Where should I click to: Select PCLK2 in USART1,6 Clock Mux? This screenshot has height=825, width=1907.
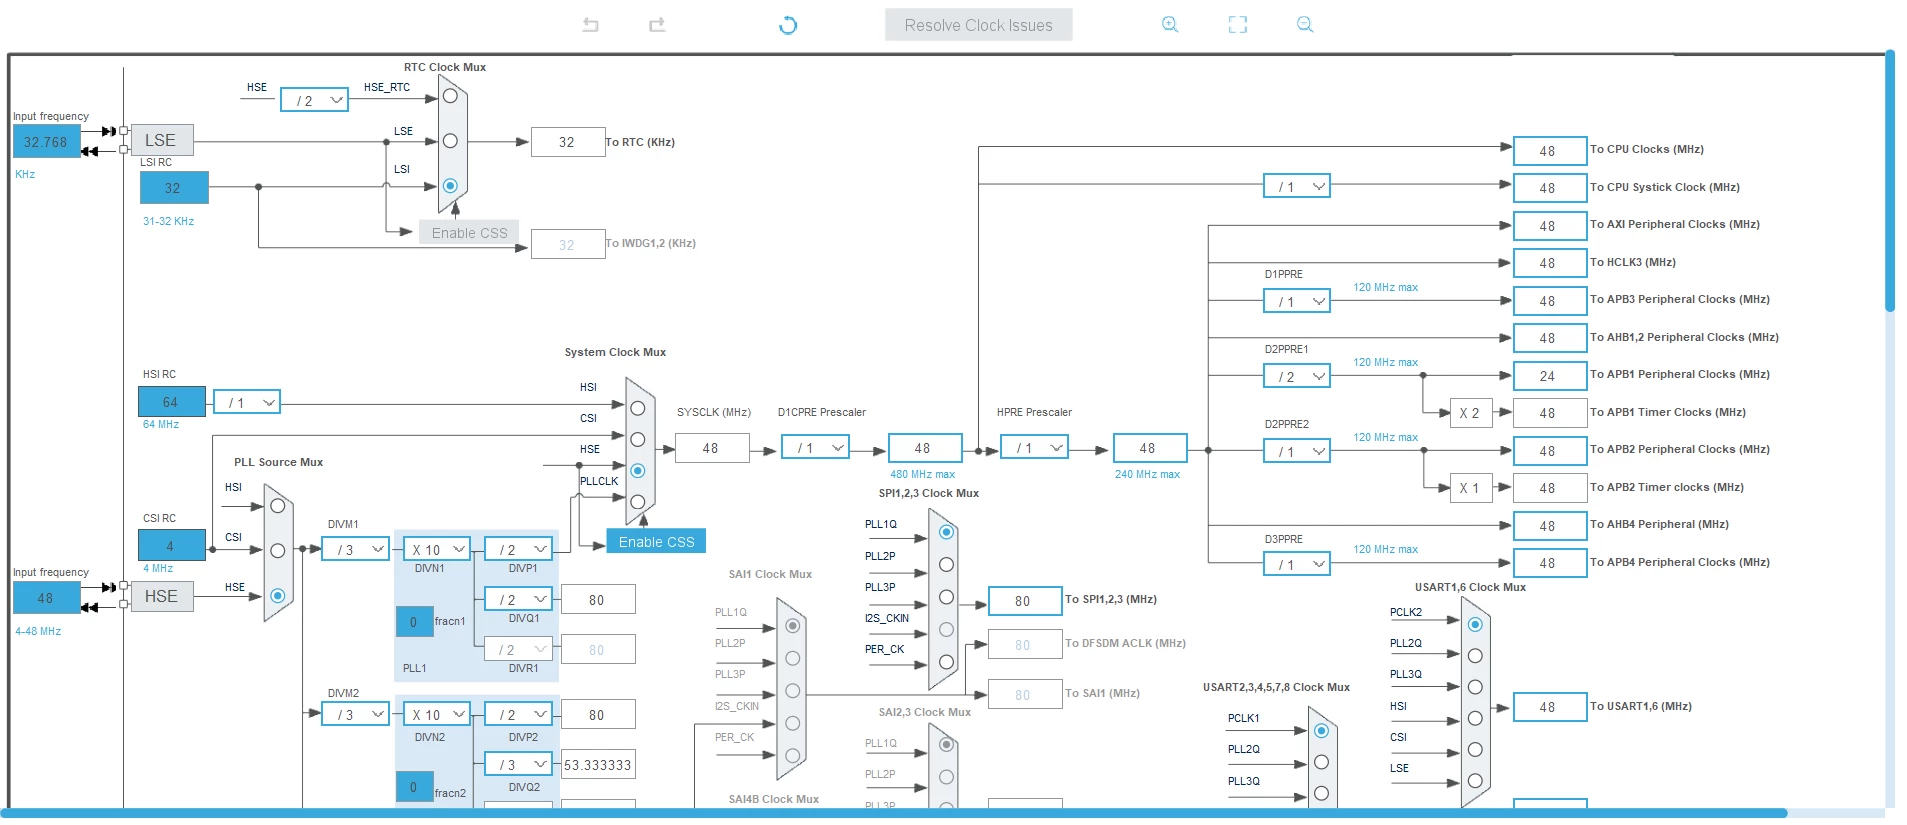[x=1475, y=624]
